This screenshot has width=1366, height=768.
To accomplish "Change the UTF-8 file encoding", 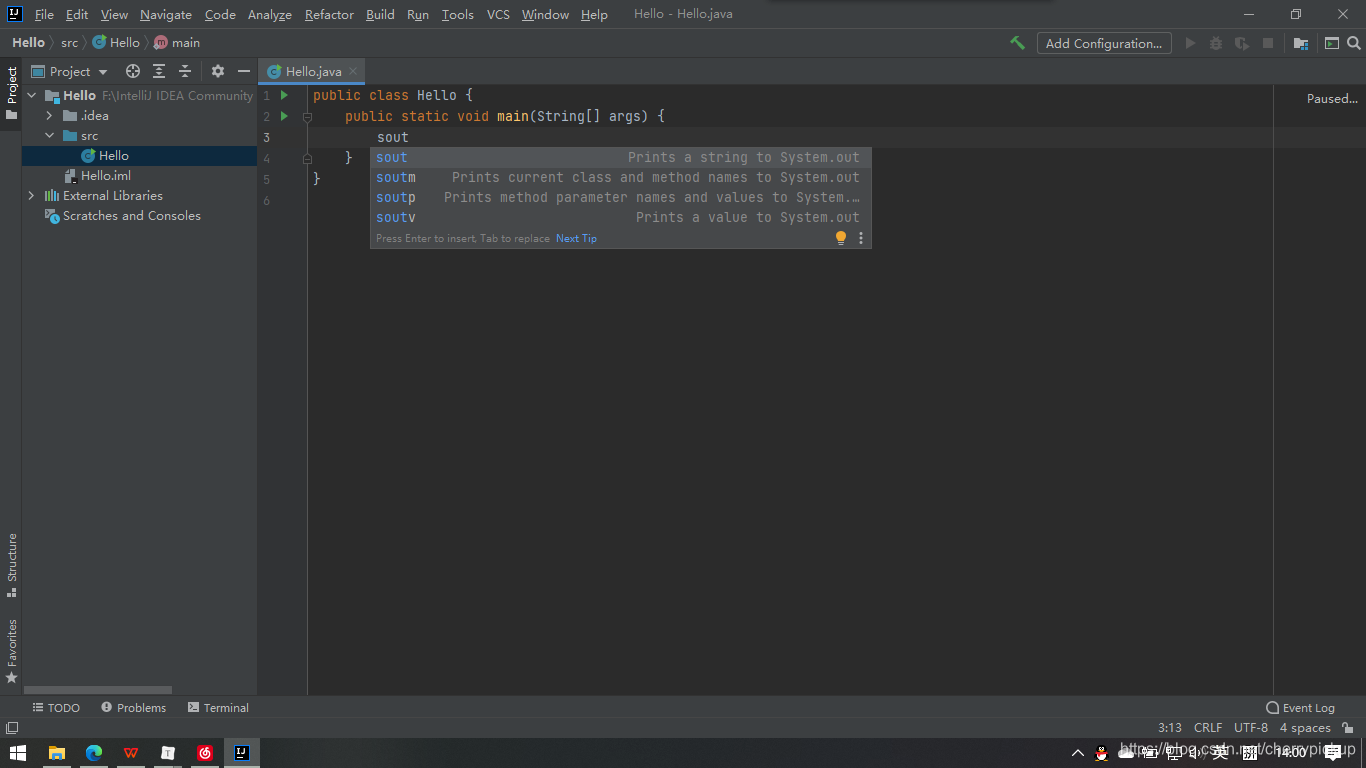I will pyautogui.click(x=1251, y=727).
